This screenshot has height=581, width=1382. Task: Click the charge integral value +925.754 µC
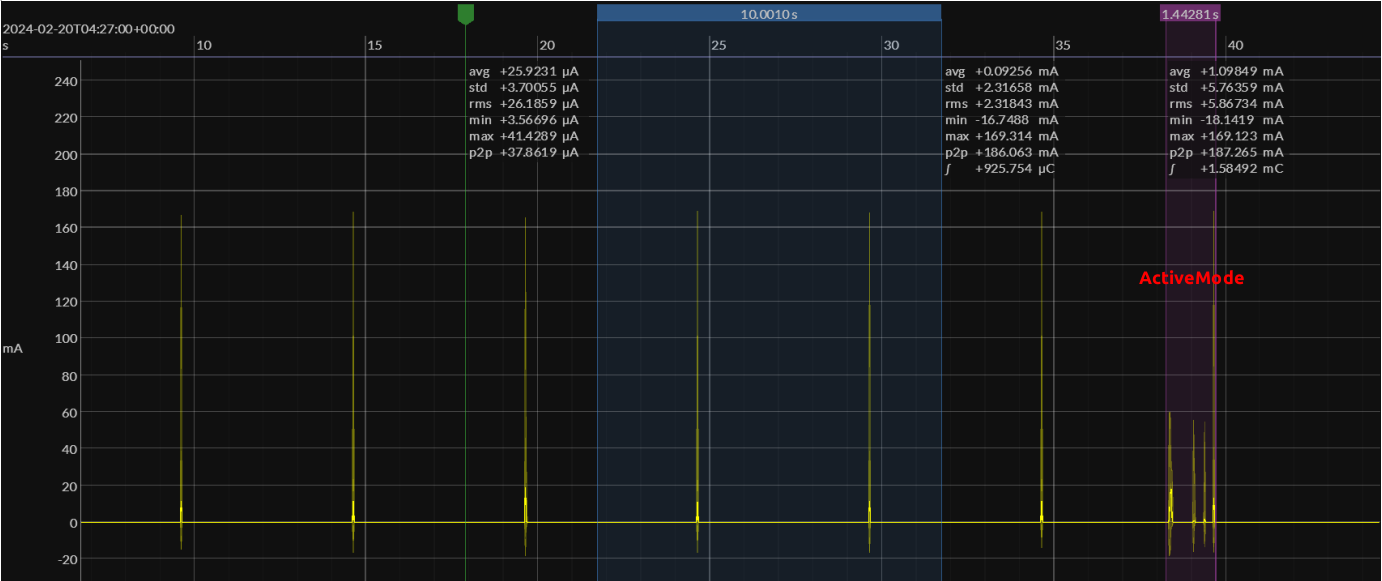pyautogui.click(x=1003, y=168)
